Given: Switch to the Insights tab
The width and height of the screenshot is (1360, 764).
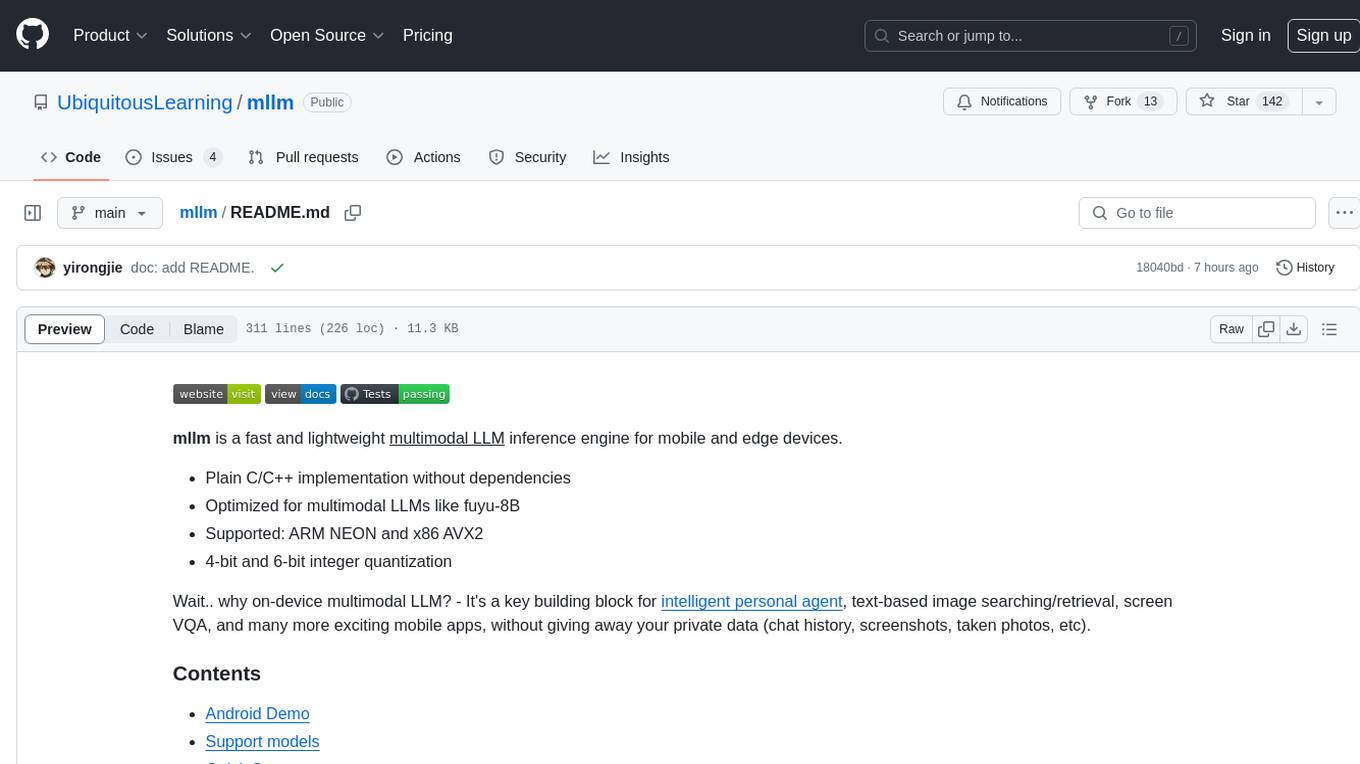Looking at the screenshot, I should tap(631, 157).
